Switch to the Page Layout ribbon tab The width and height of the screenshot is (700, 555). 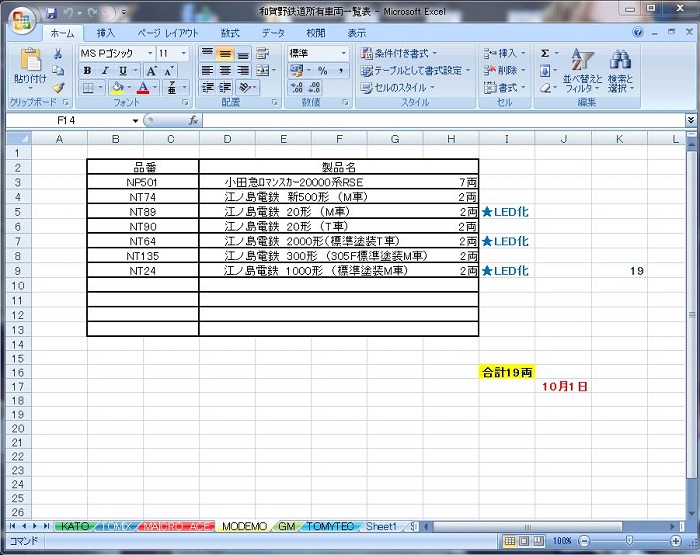pyautogui.click(x=167, y=33)
